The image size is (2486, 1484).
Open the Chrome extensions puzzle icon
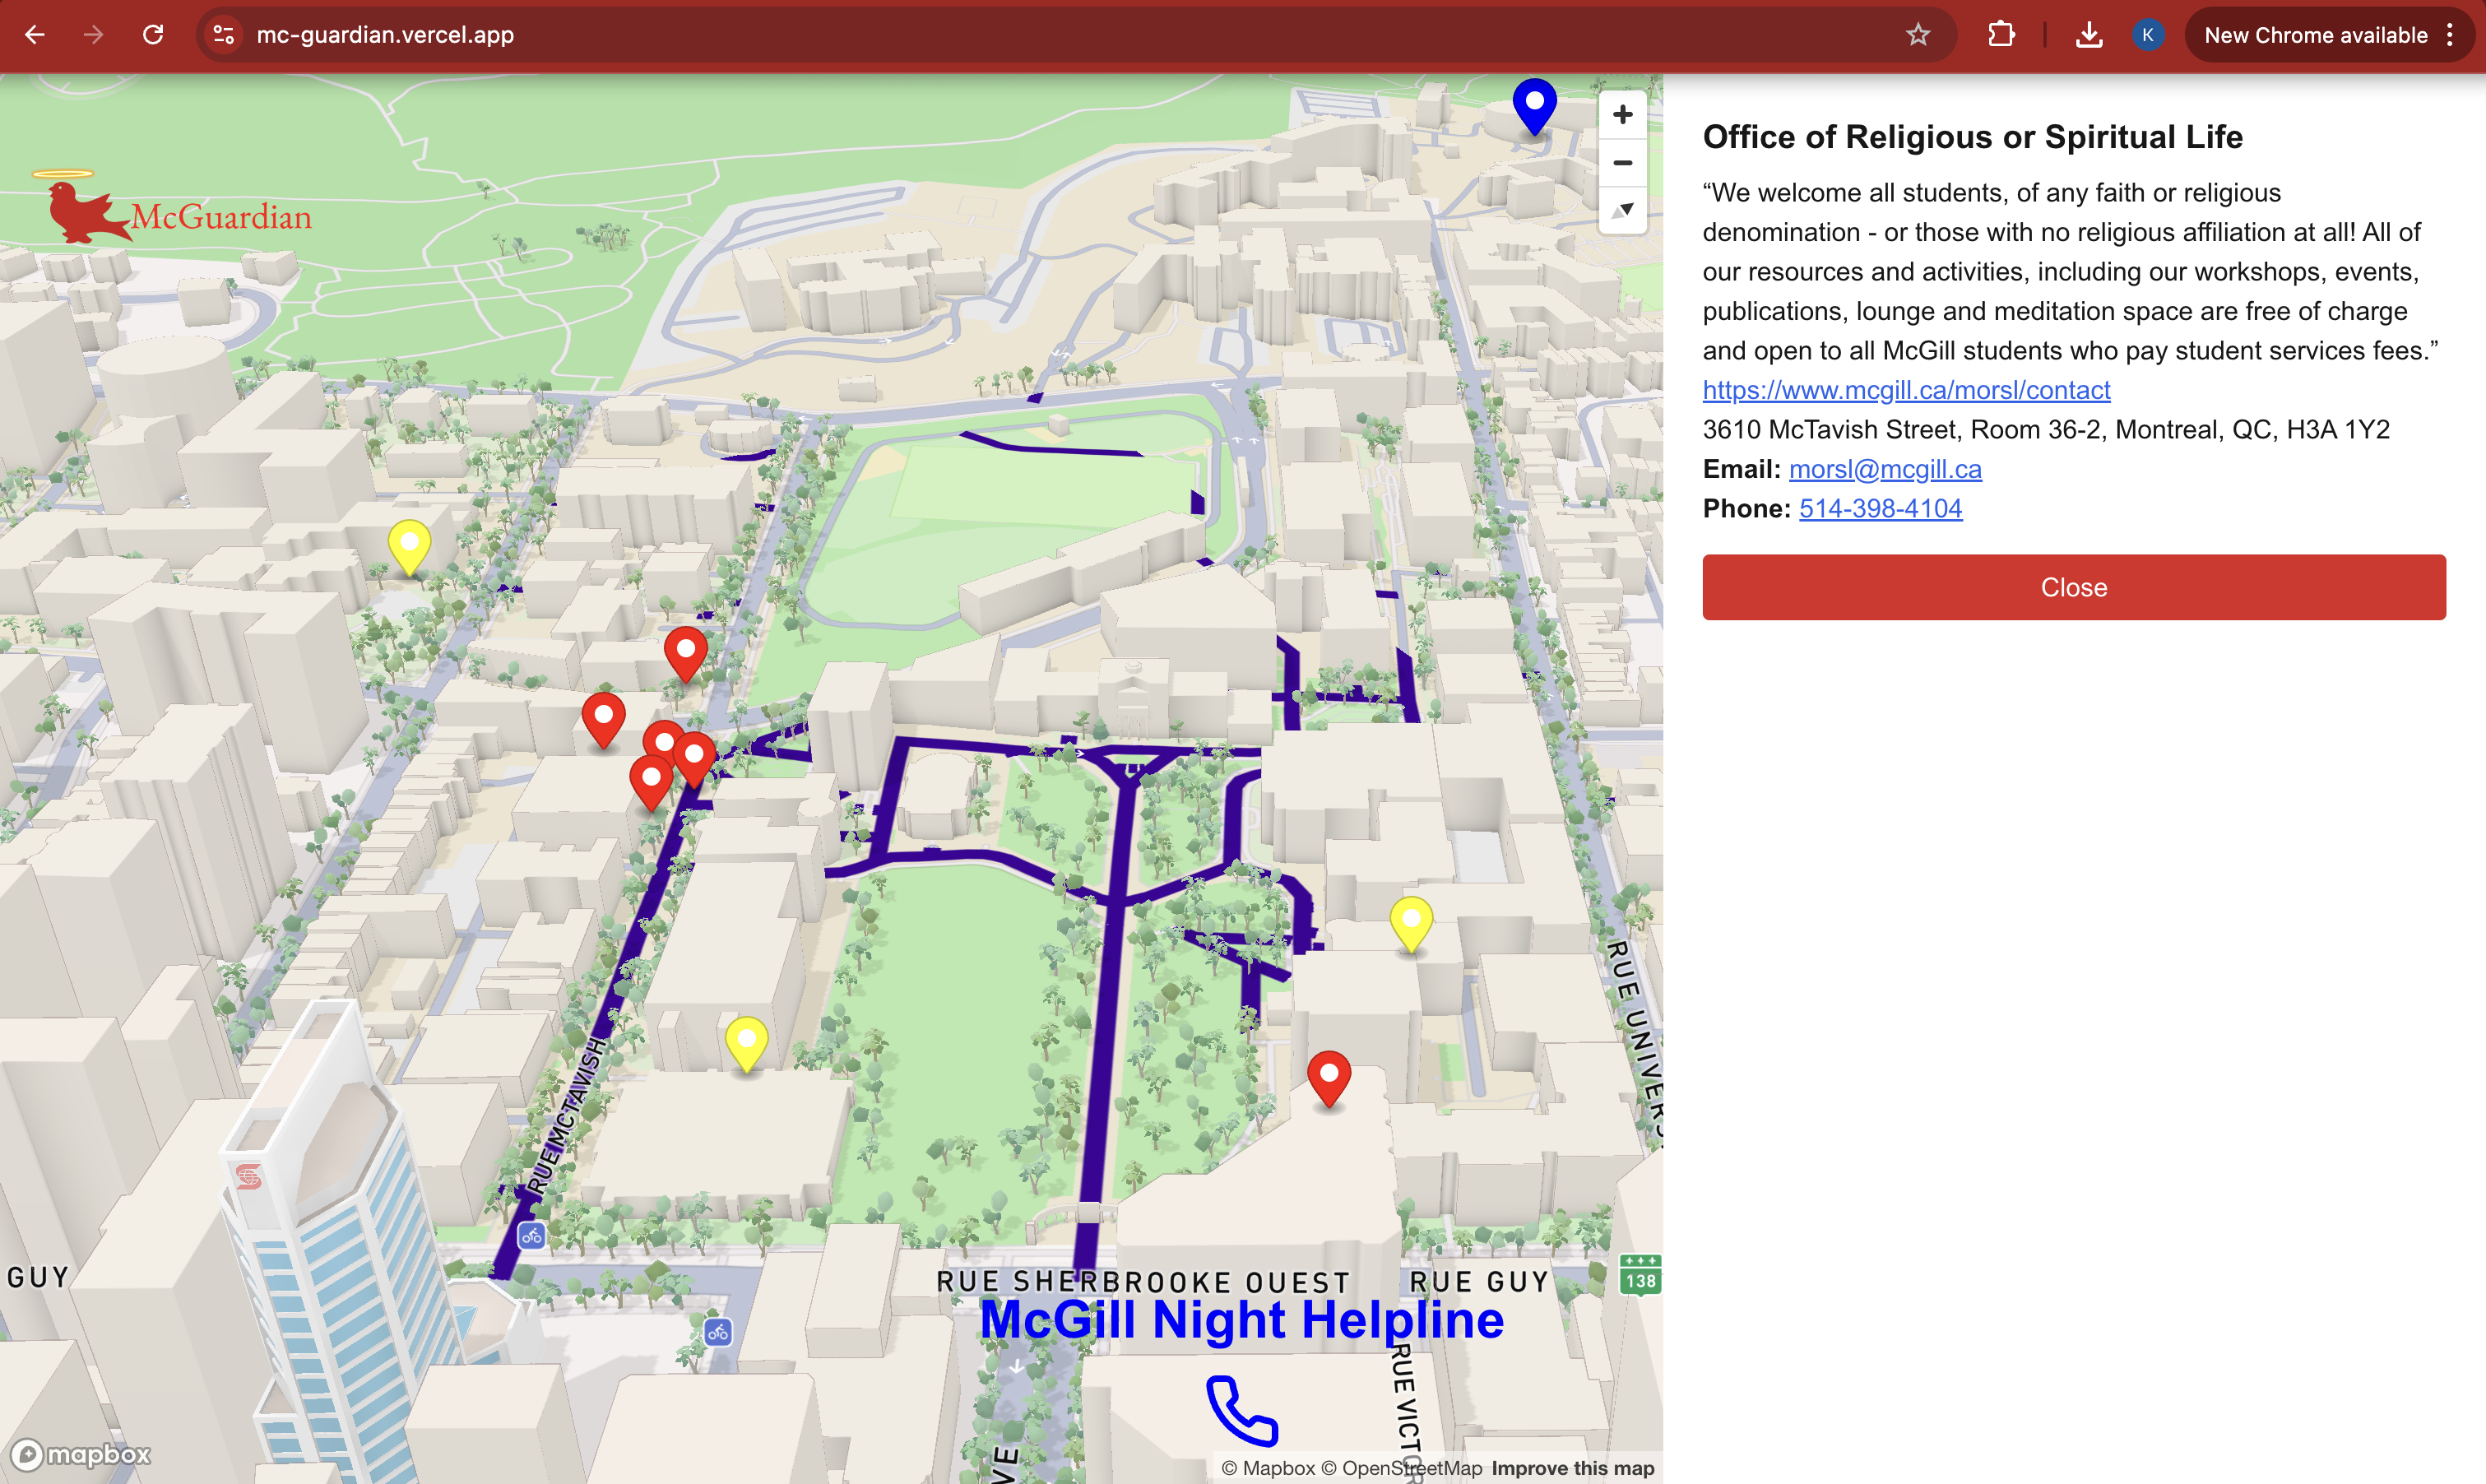[2001, 35]
